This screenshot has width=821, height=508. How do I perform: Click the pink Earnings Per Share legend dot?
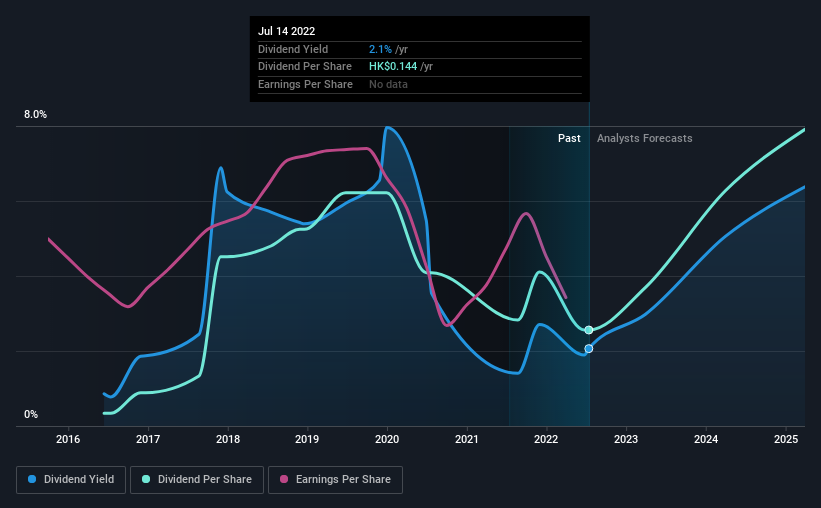[x=284, y=479]
